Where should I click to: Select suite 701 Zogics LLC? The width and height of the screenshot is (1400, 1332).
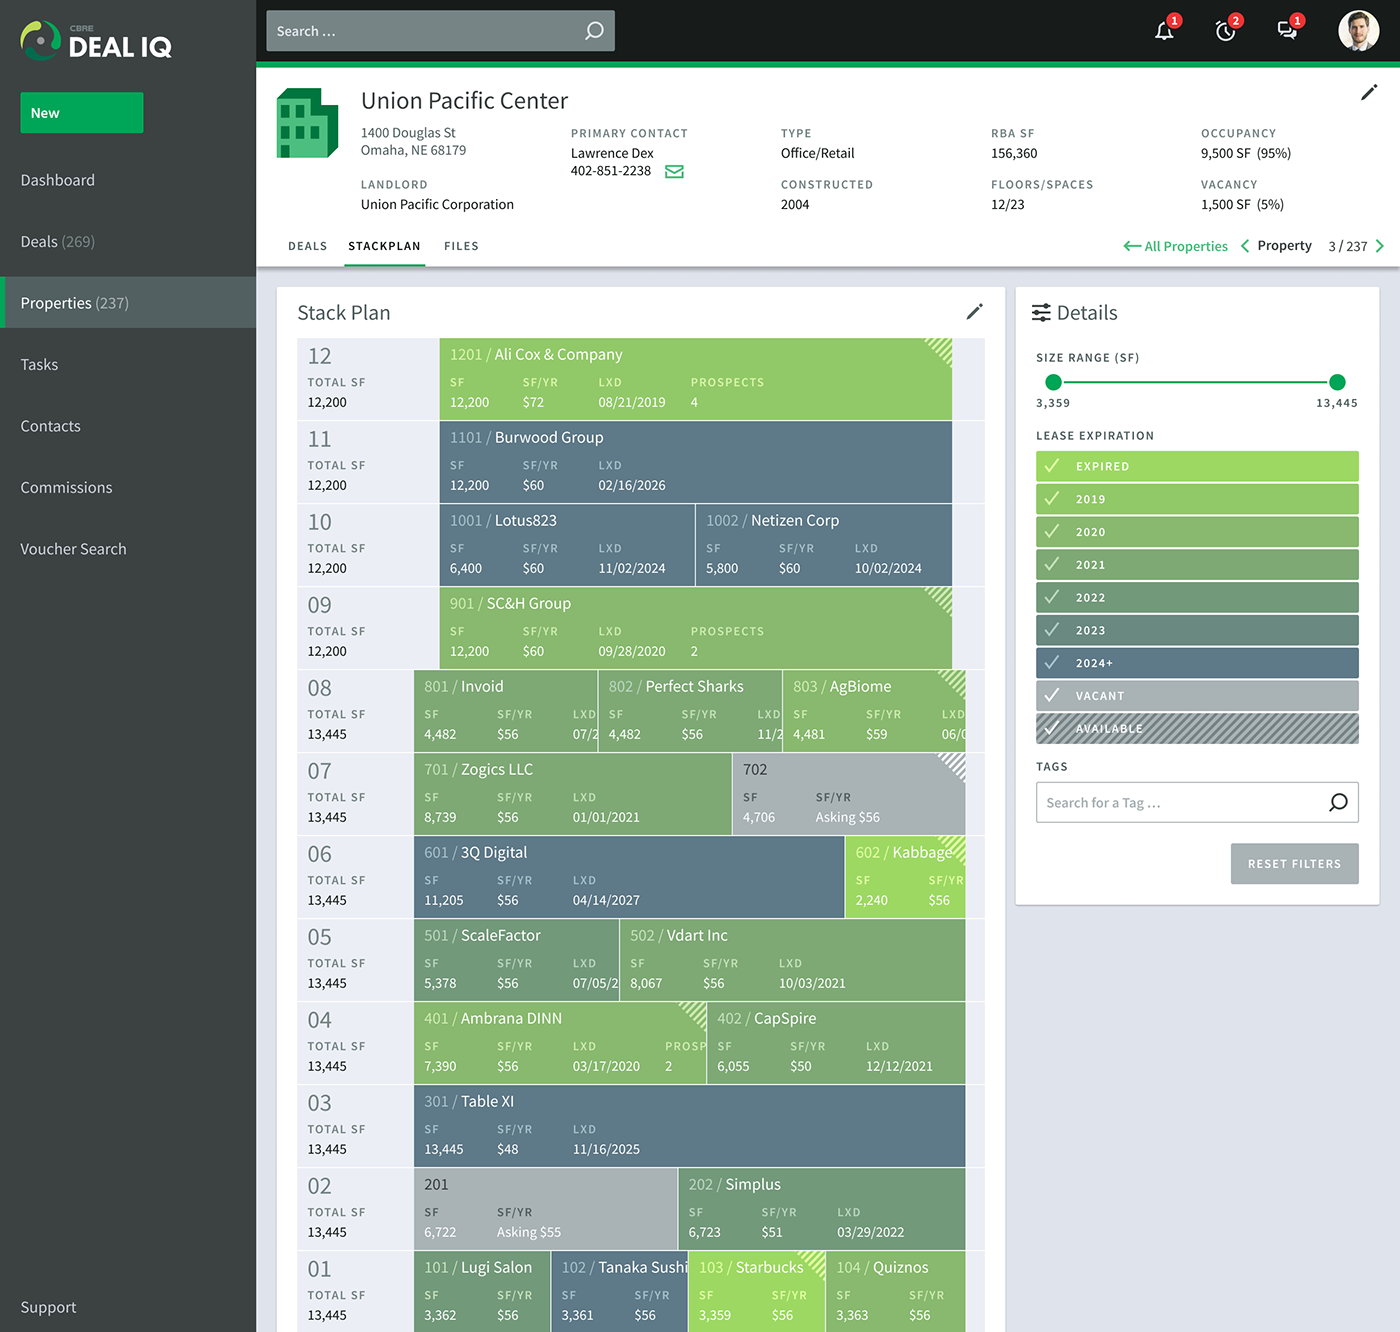coord(572,794)
